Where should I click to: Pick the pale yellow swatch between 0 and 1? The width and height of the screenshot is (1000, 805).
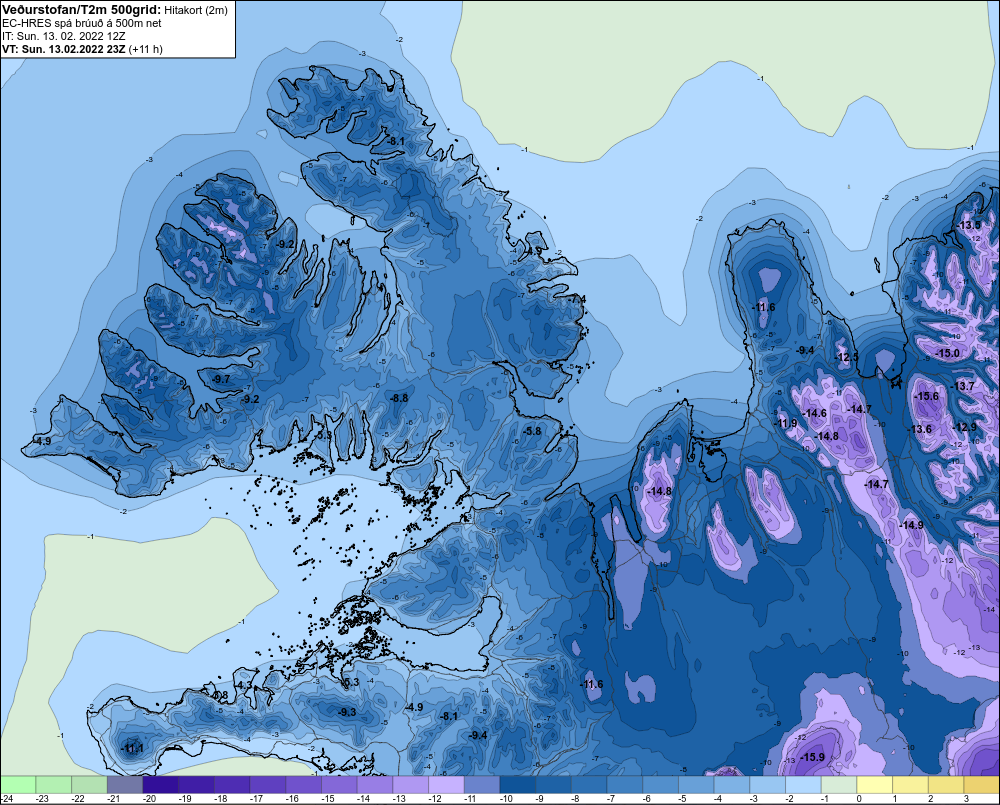click(875, 784)
